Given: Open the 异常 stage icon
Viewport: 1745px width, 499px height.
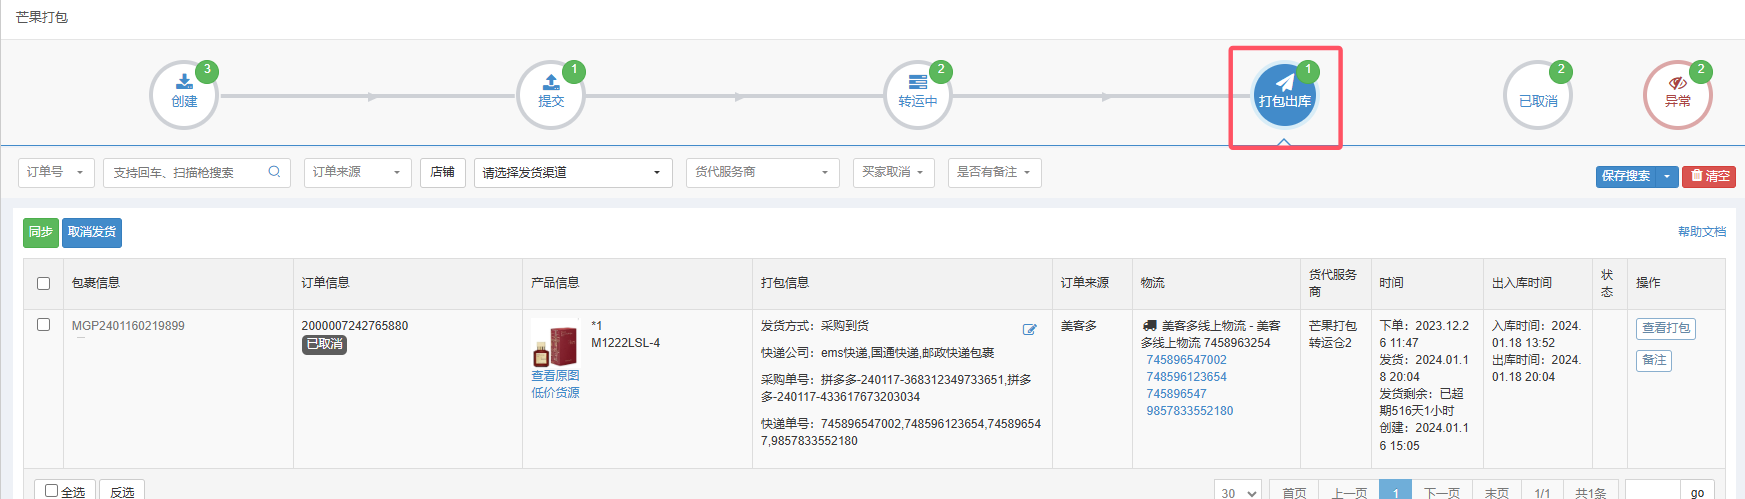Looking at the screenshot, I should pos(1678,95).
